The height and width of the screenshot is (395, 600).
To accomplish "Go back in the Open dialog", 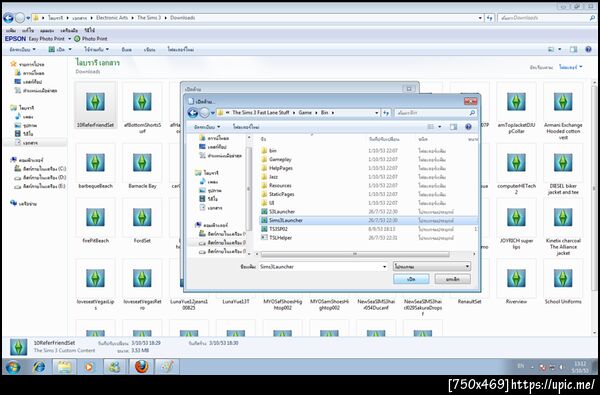I will pyautogui.click(x=193, y=113).
